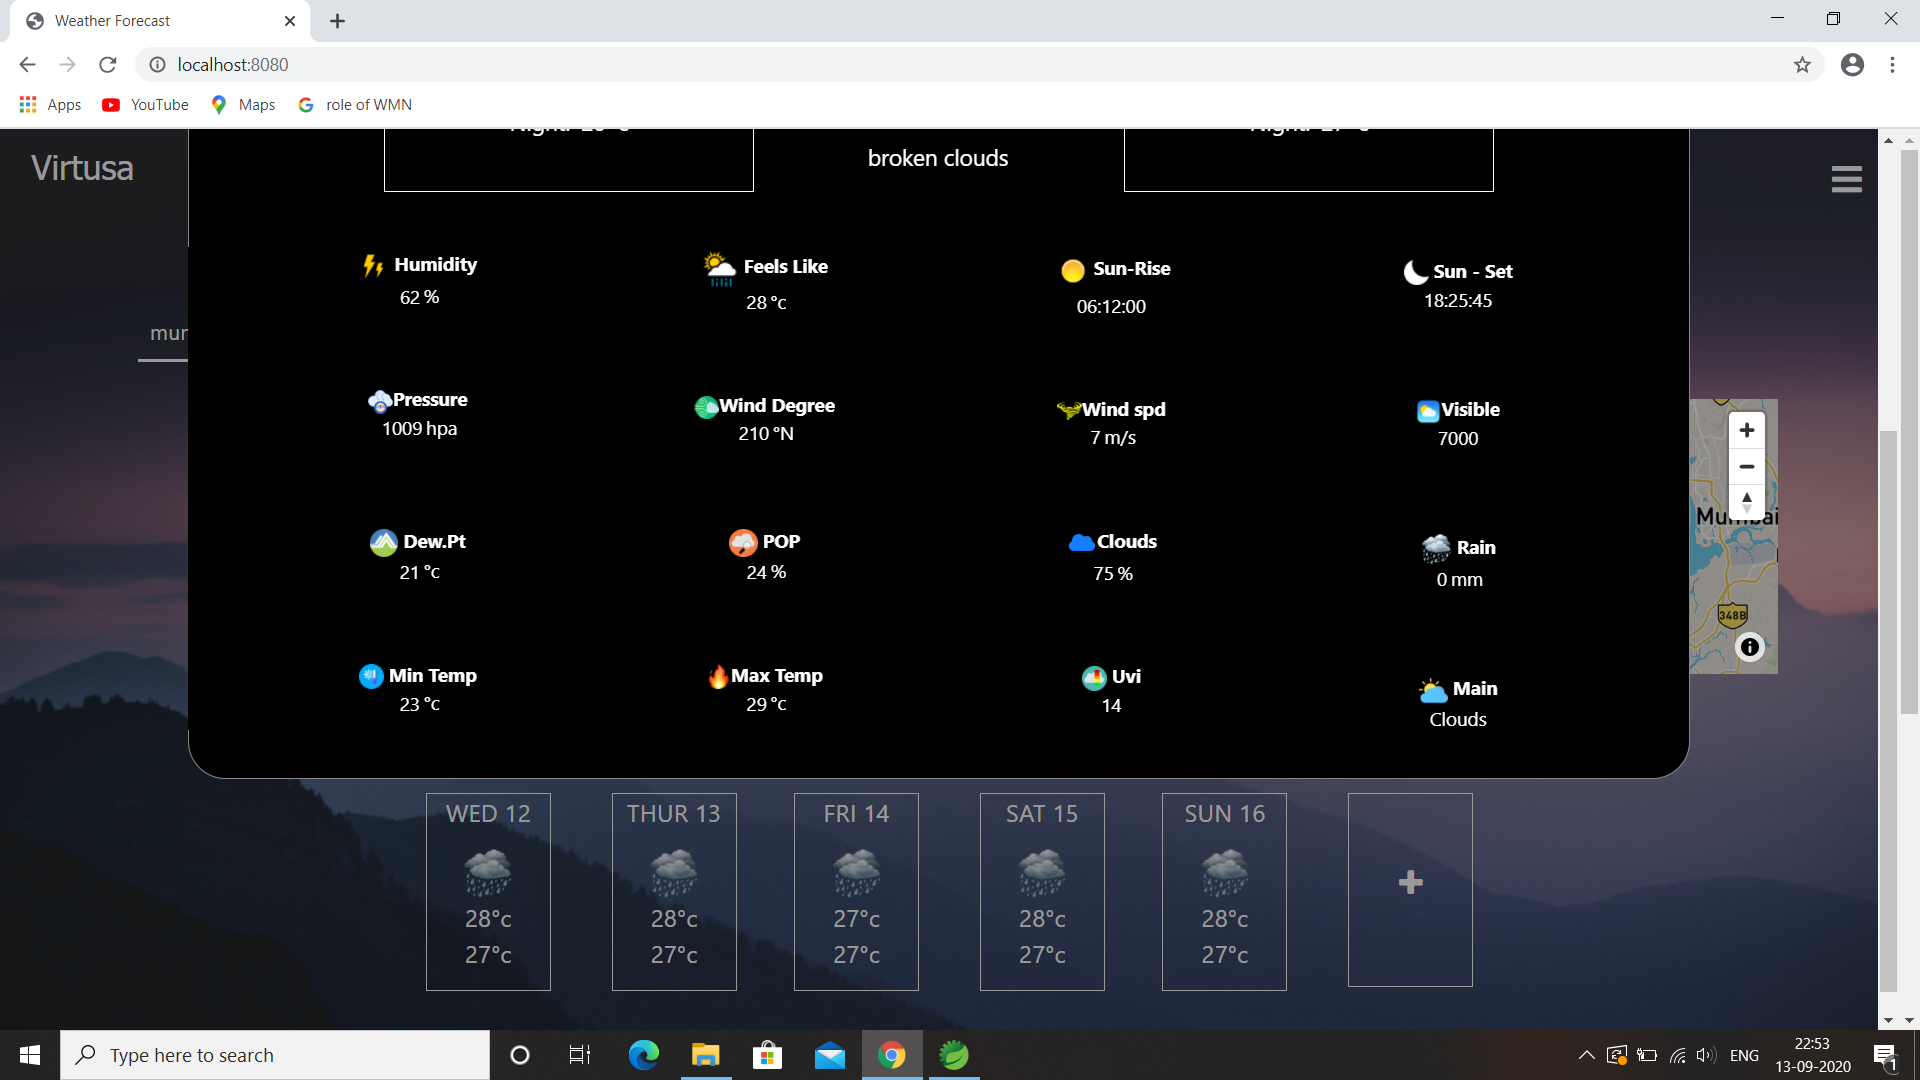Viewport: 1920px width, 1080px height.
Task: Click the Humidity lightning icon
Action: (x=373, y=265)
